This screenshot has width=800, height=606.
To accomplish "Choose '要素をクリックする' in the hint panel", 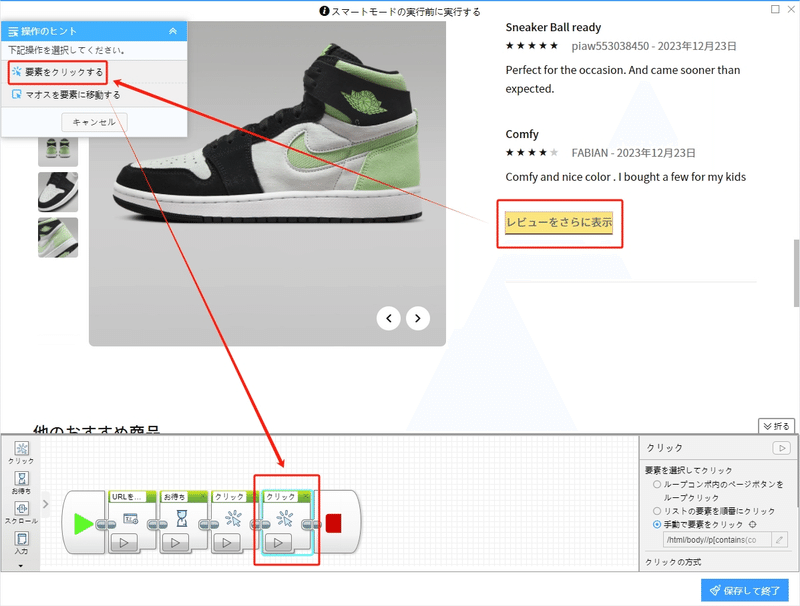I will [58, 72].
